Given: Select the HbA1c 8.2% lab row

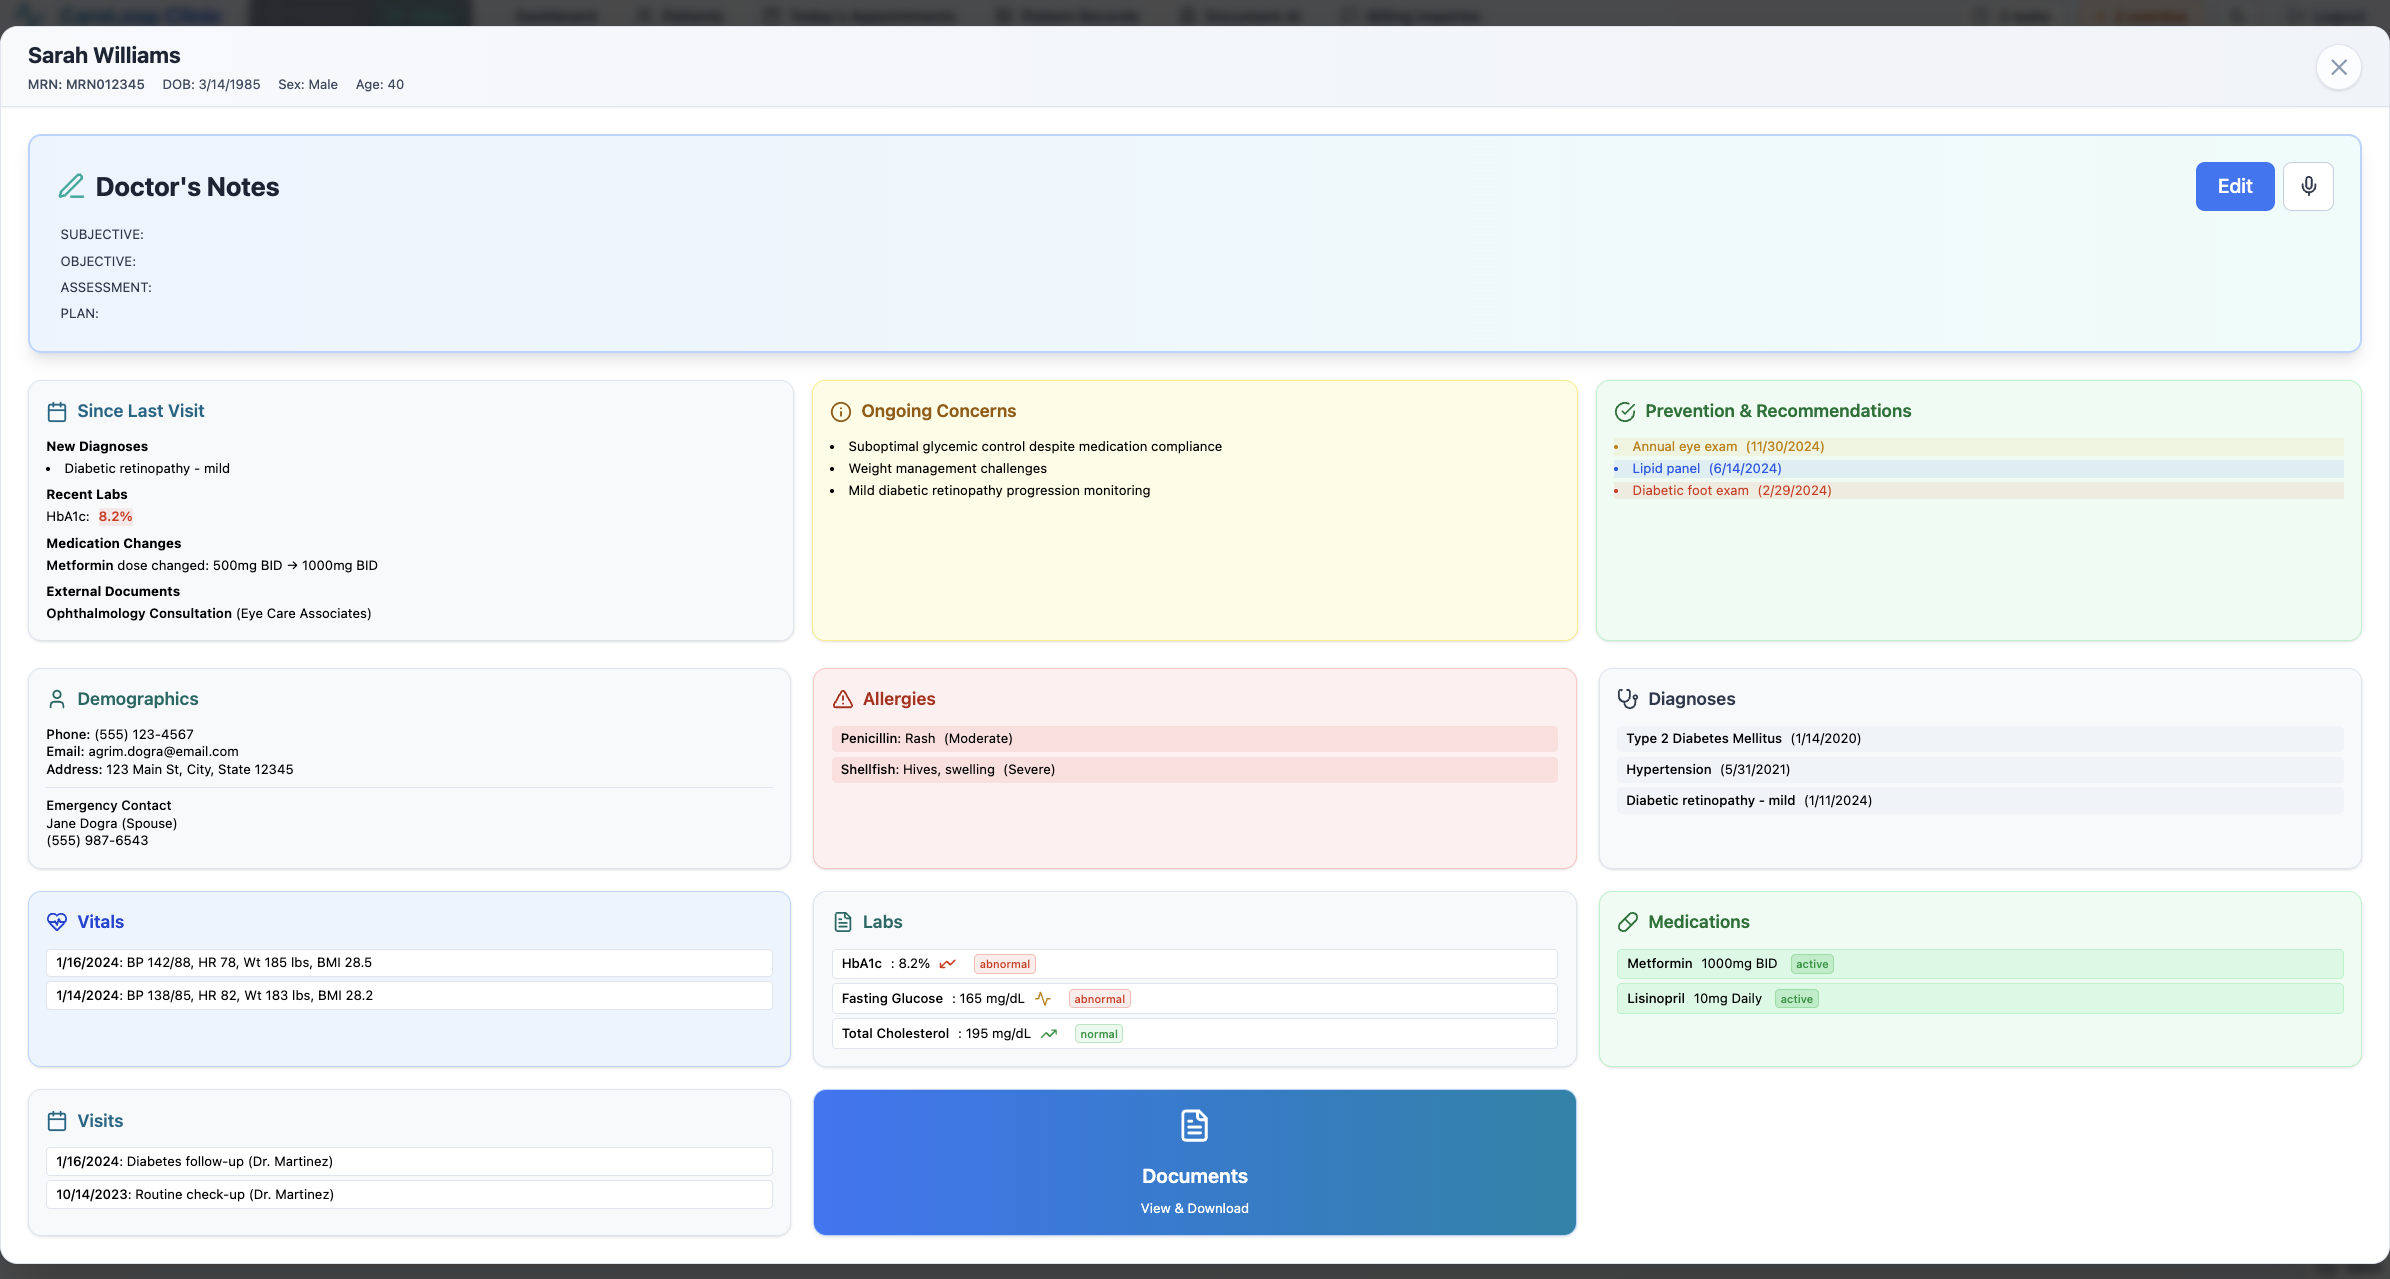Looking at the screenshot, I should pyautogui.click(x=1194, y=964).
